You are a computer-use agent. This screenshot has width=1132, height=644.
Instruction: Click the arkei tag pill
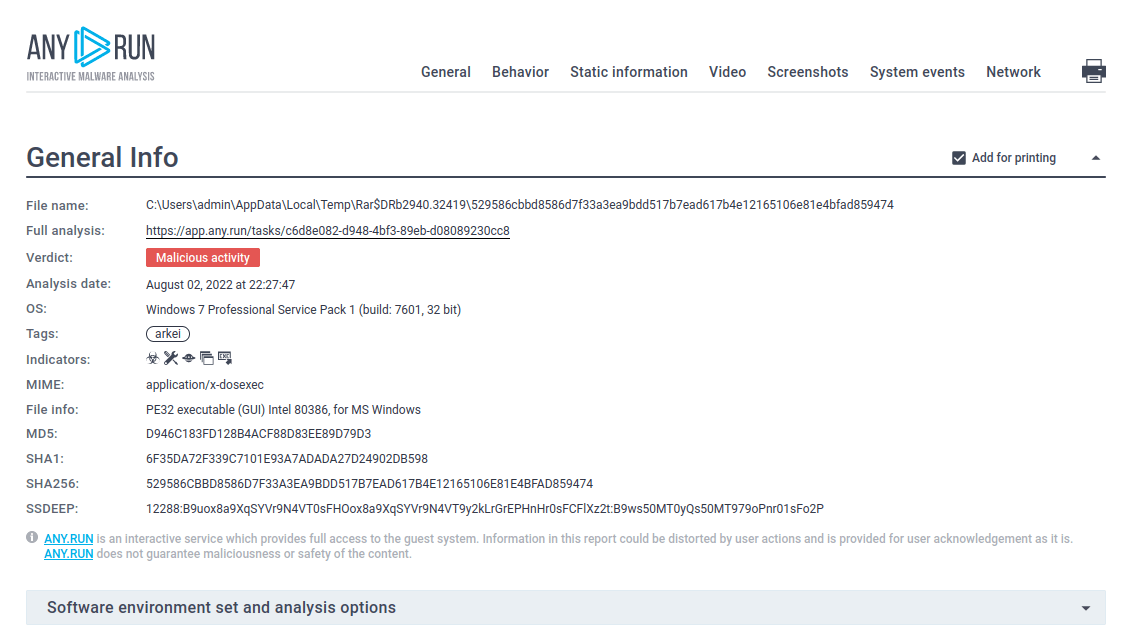pyautogui.click(x=167, y=333)
